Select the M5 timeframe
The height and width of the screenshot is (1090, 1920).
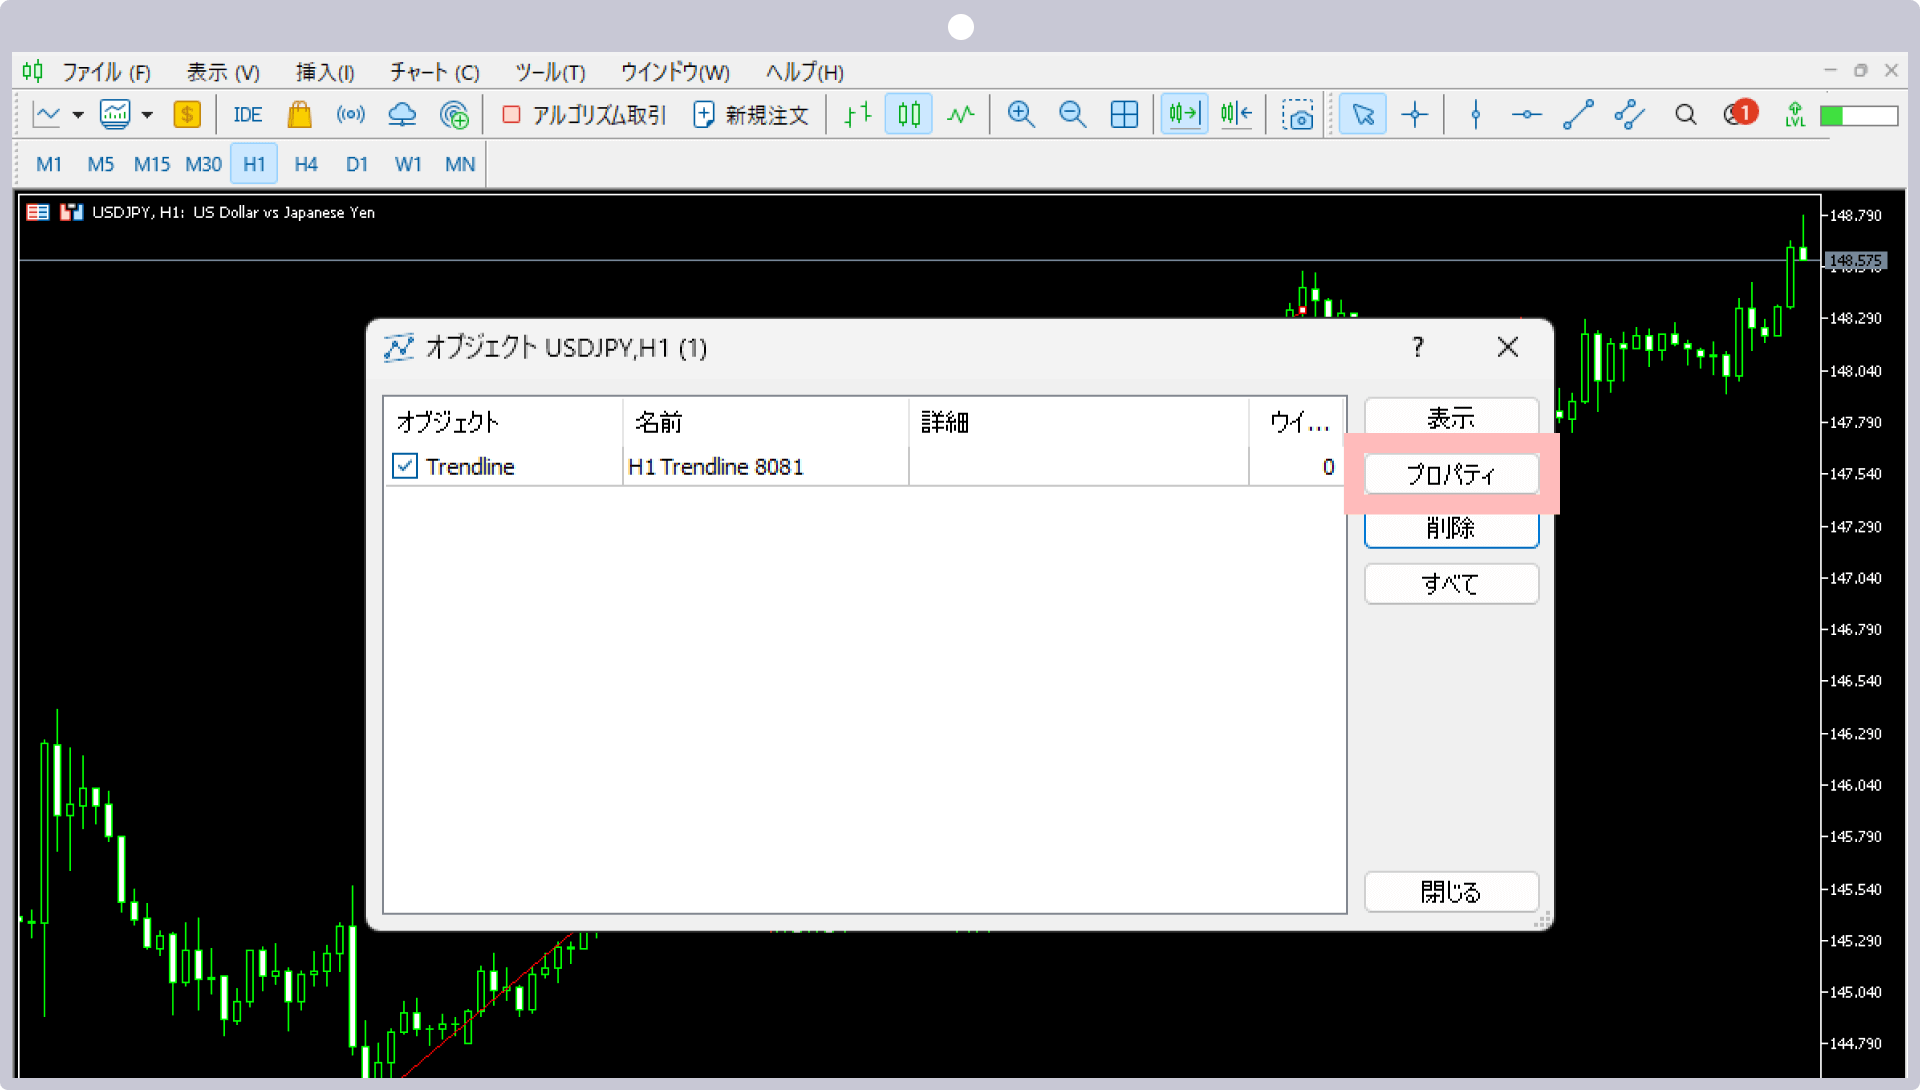tap(100, 164)
